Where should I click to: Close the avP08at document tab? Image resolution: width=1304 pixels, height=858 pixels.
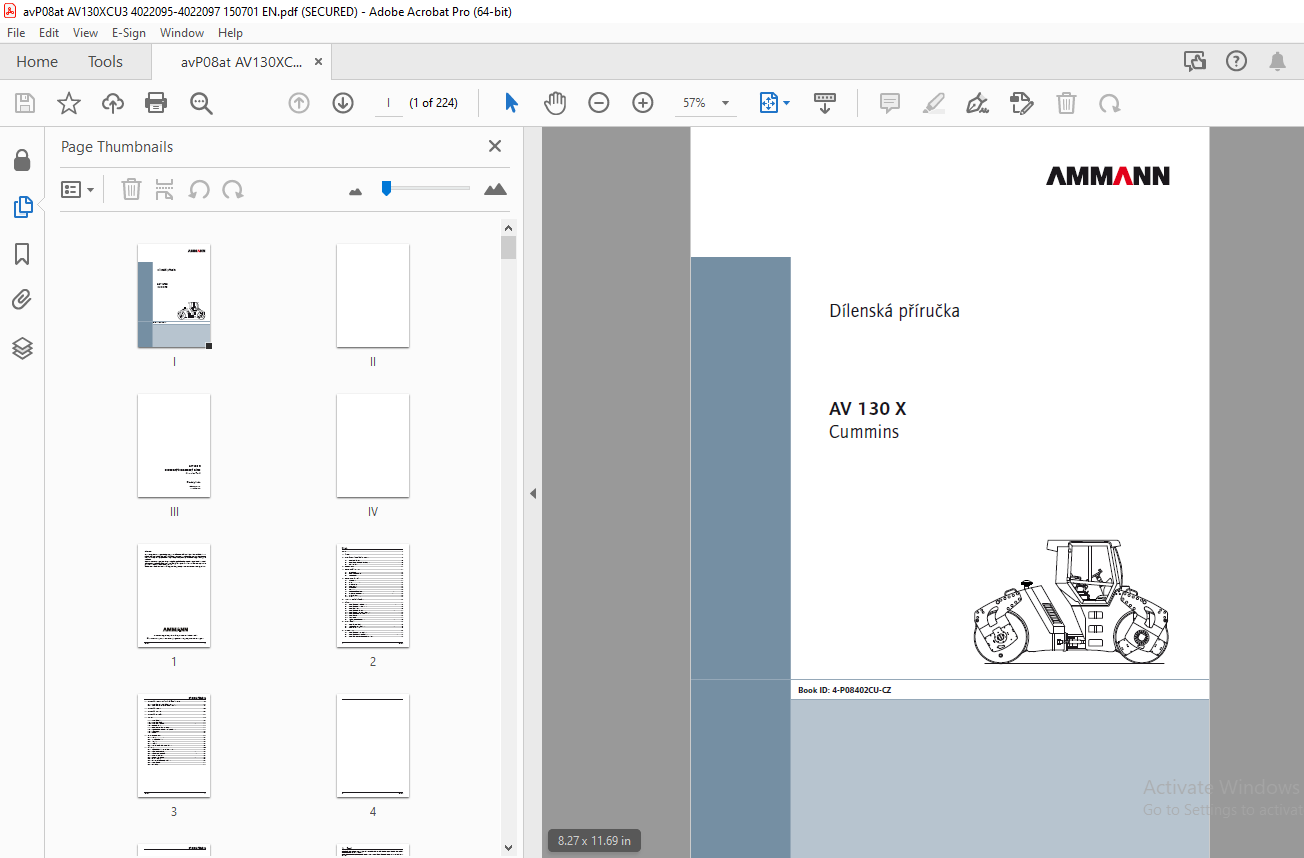pyautogui.click(x=318, y=62)
